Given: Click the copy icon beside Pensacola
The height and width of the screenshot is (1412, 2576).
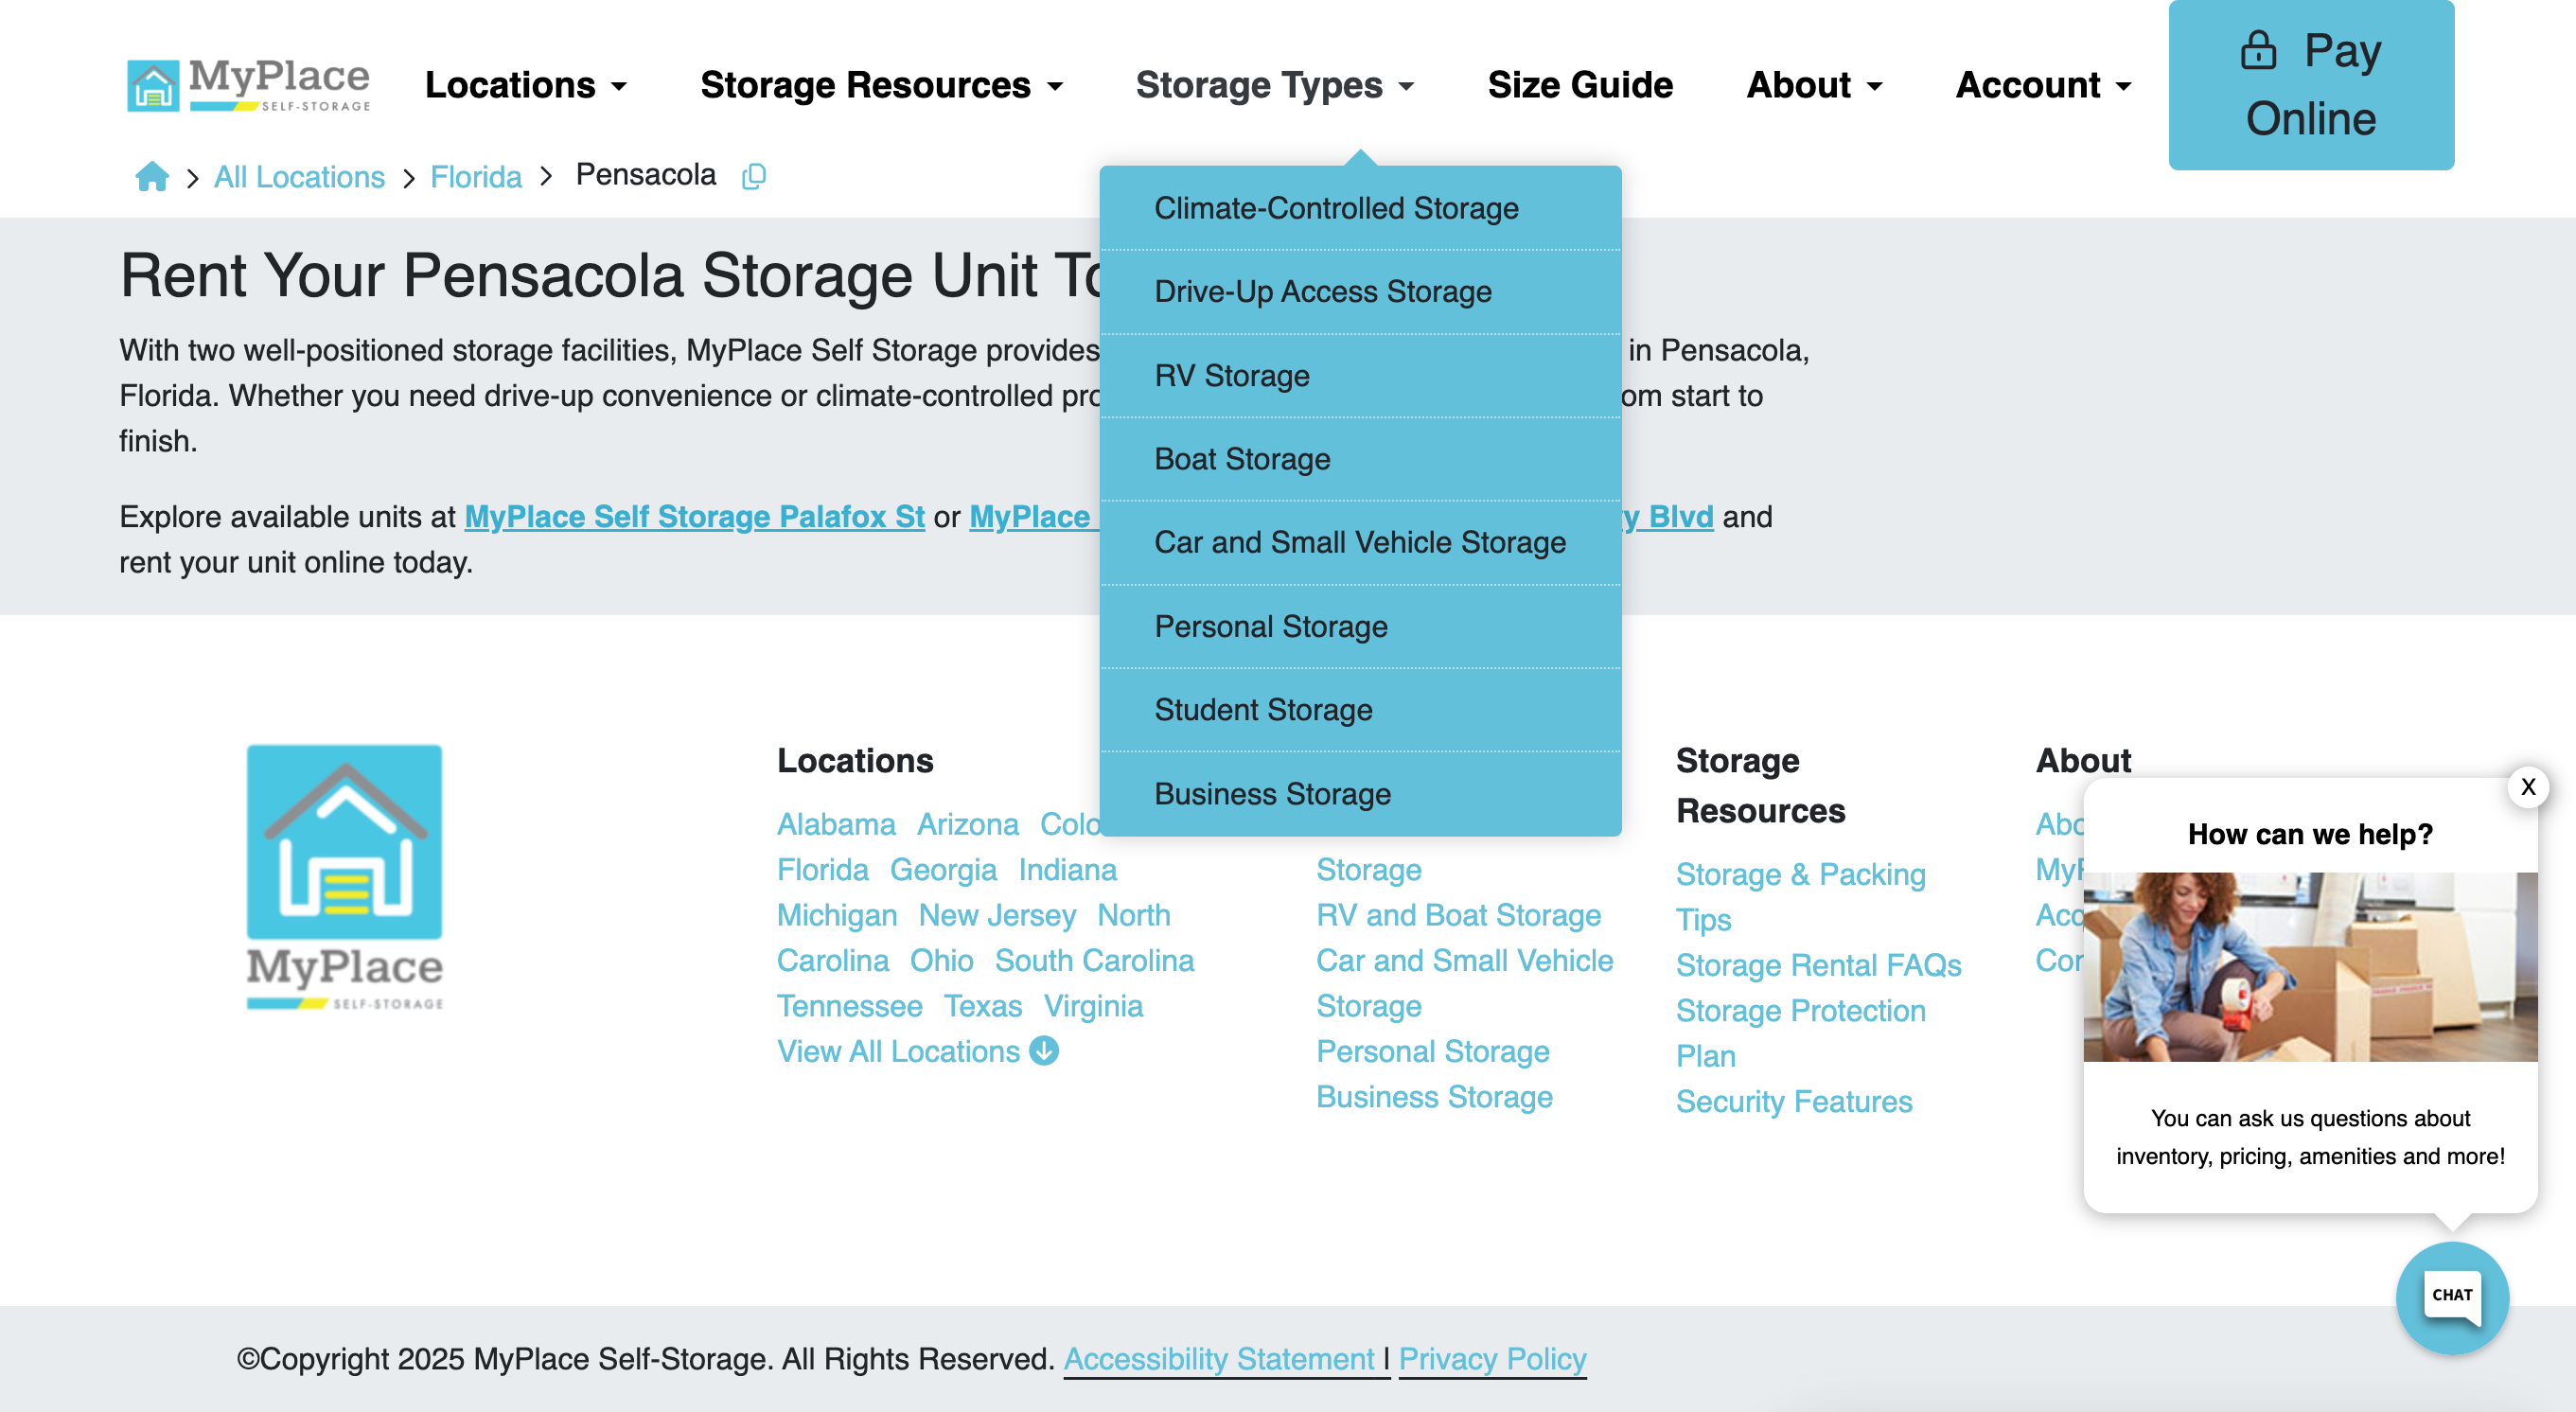Looking at the screenshot, I should point(754,176).
